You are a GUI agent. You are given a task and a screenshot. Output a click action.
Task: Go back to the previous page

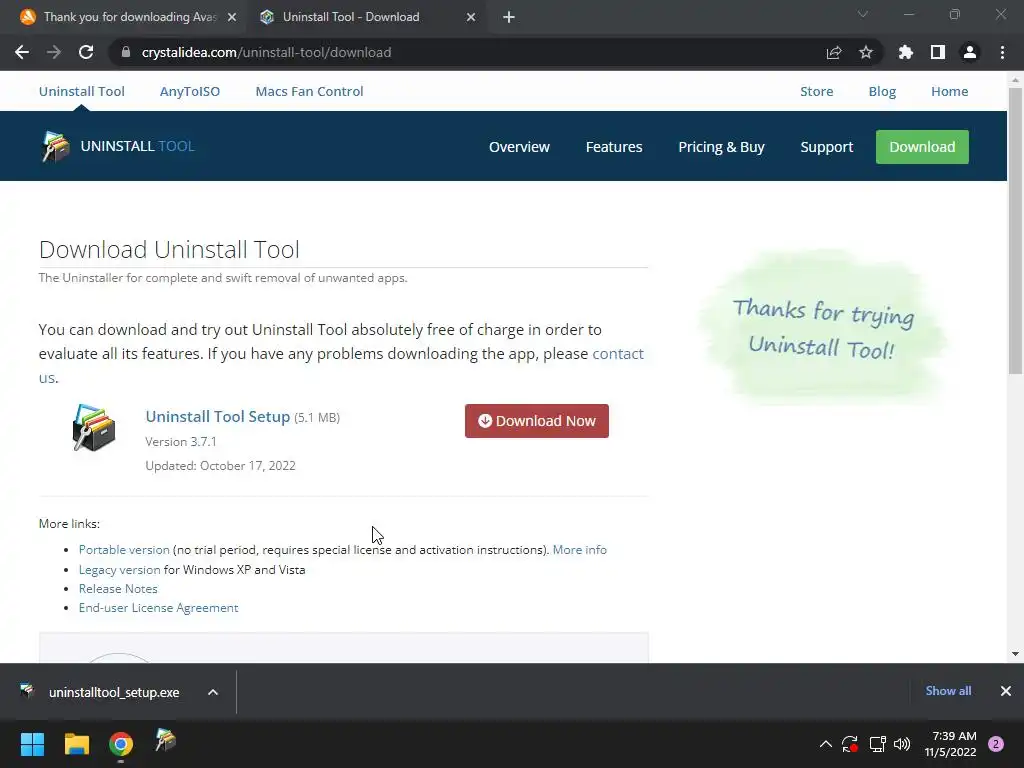click(x=22, y=52)
